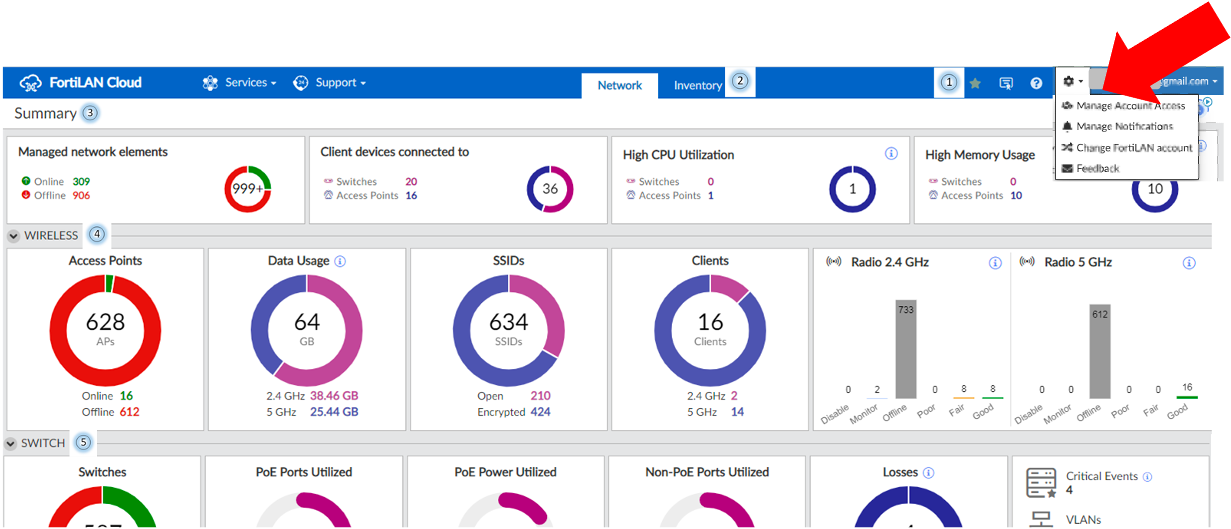Click info icon on Radio 2.4 GHz panel
The height and width of the screenshot is (529, 1231).
[x=995, y=263]
